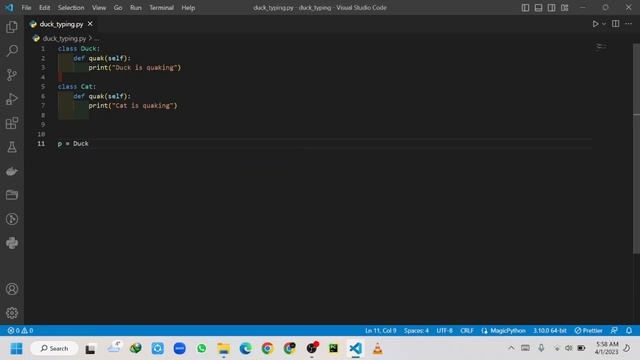Close the duck_typing.py tab

(x=90, y=24)
